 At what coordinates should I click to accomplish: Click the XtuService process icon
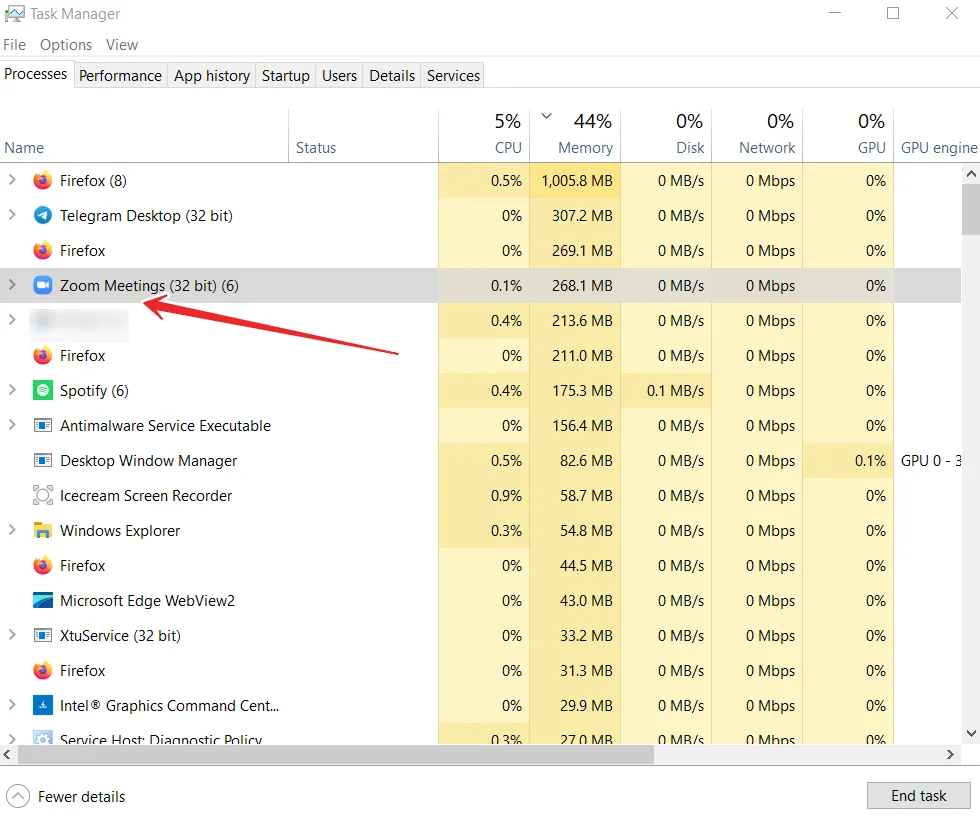click(42, 635)
